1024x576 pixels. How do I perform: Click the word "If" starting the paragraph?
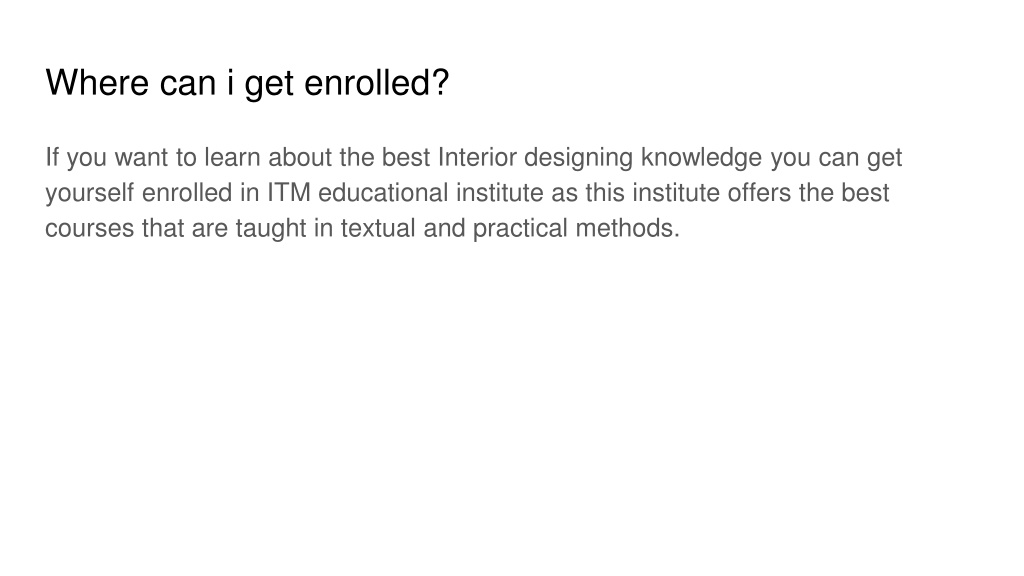(52, 157)
